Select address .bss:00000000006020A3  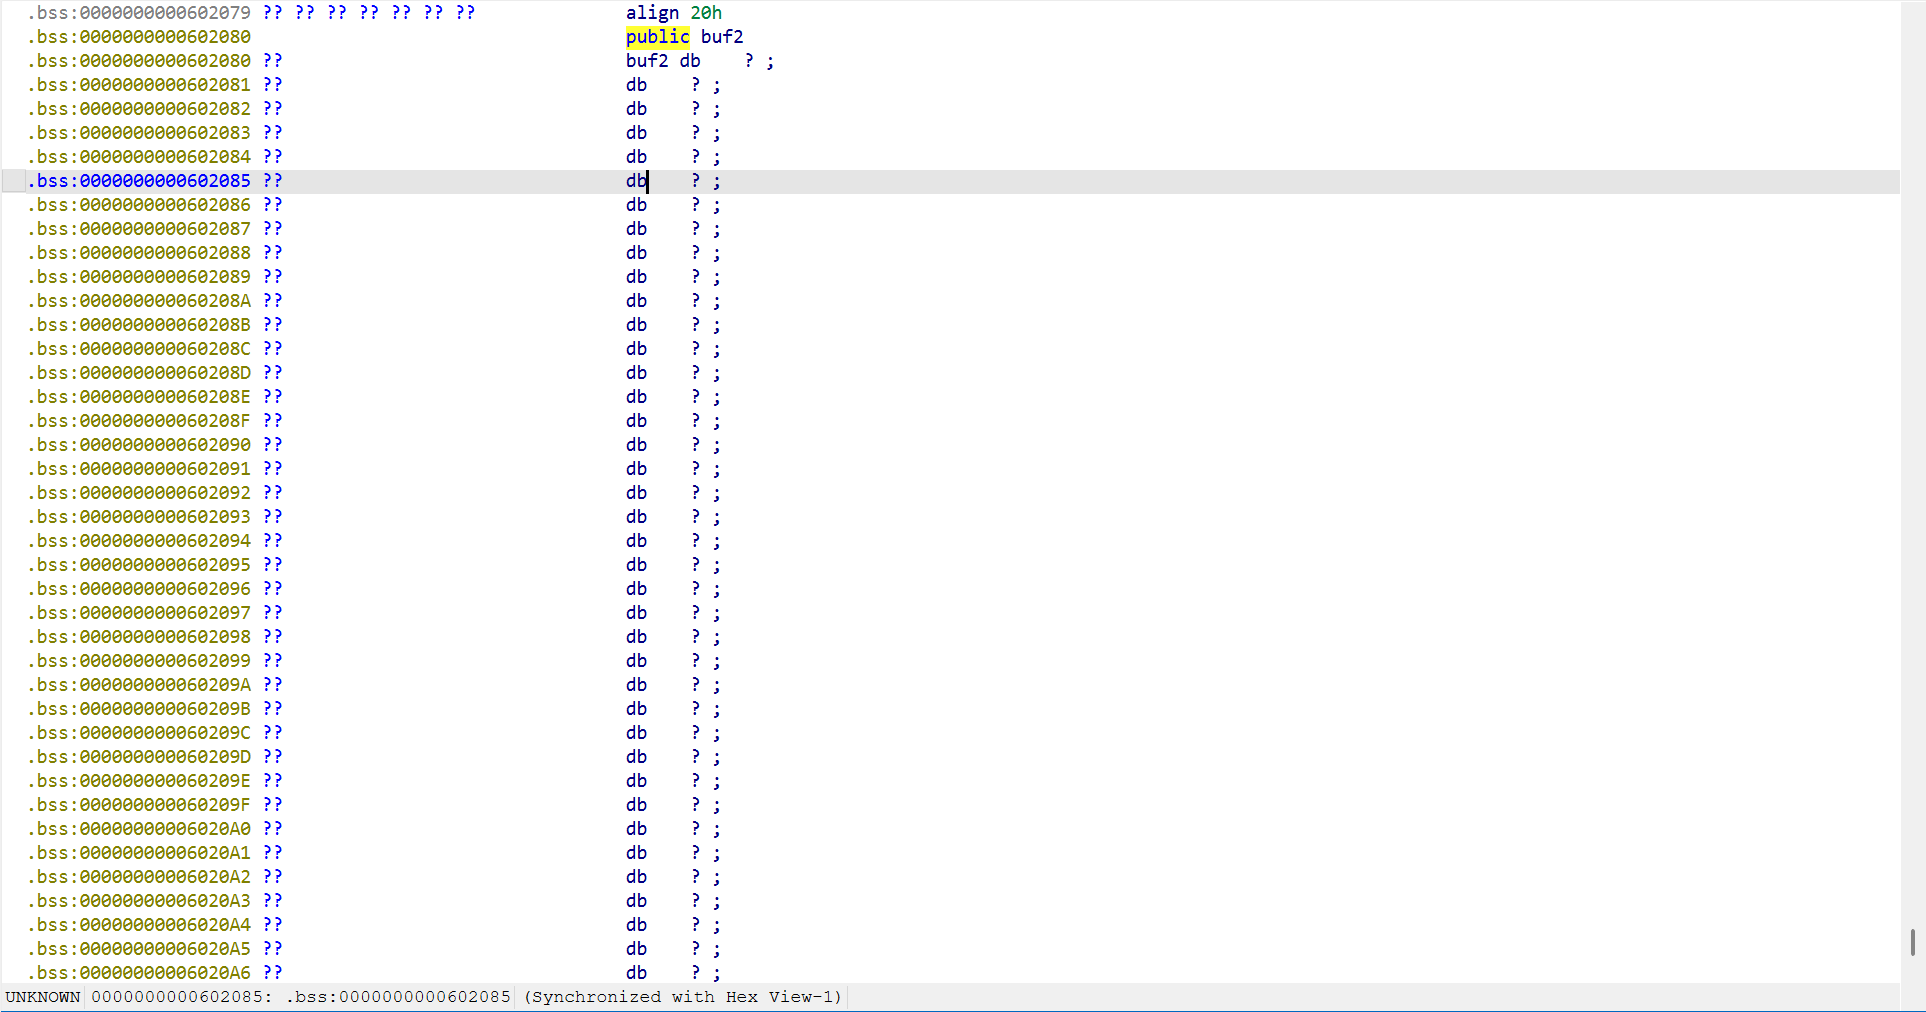coord(140,901)
